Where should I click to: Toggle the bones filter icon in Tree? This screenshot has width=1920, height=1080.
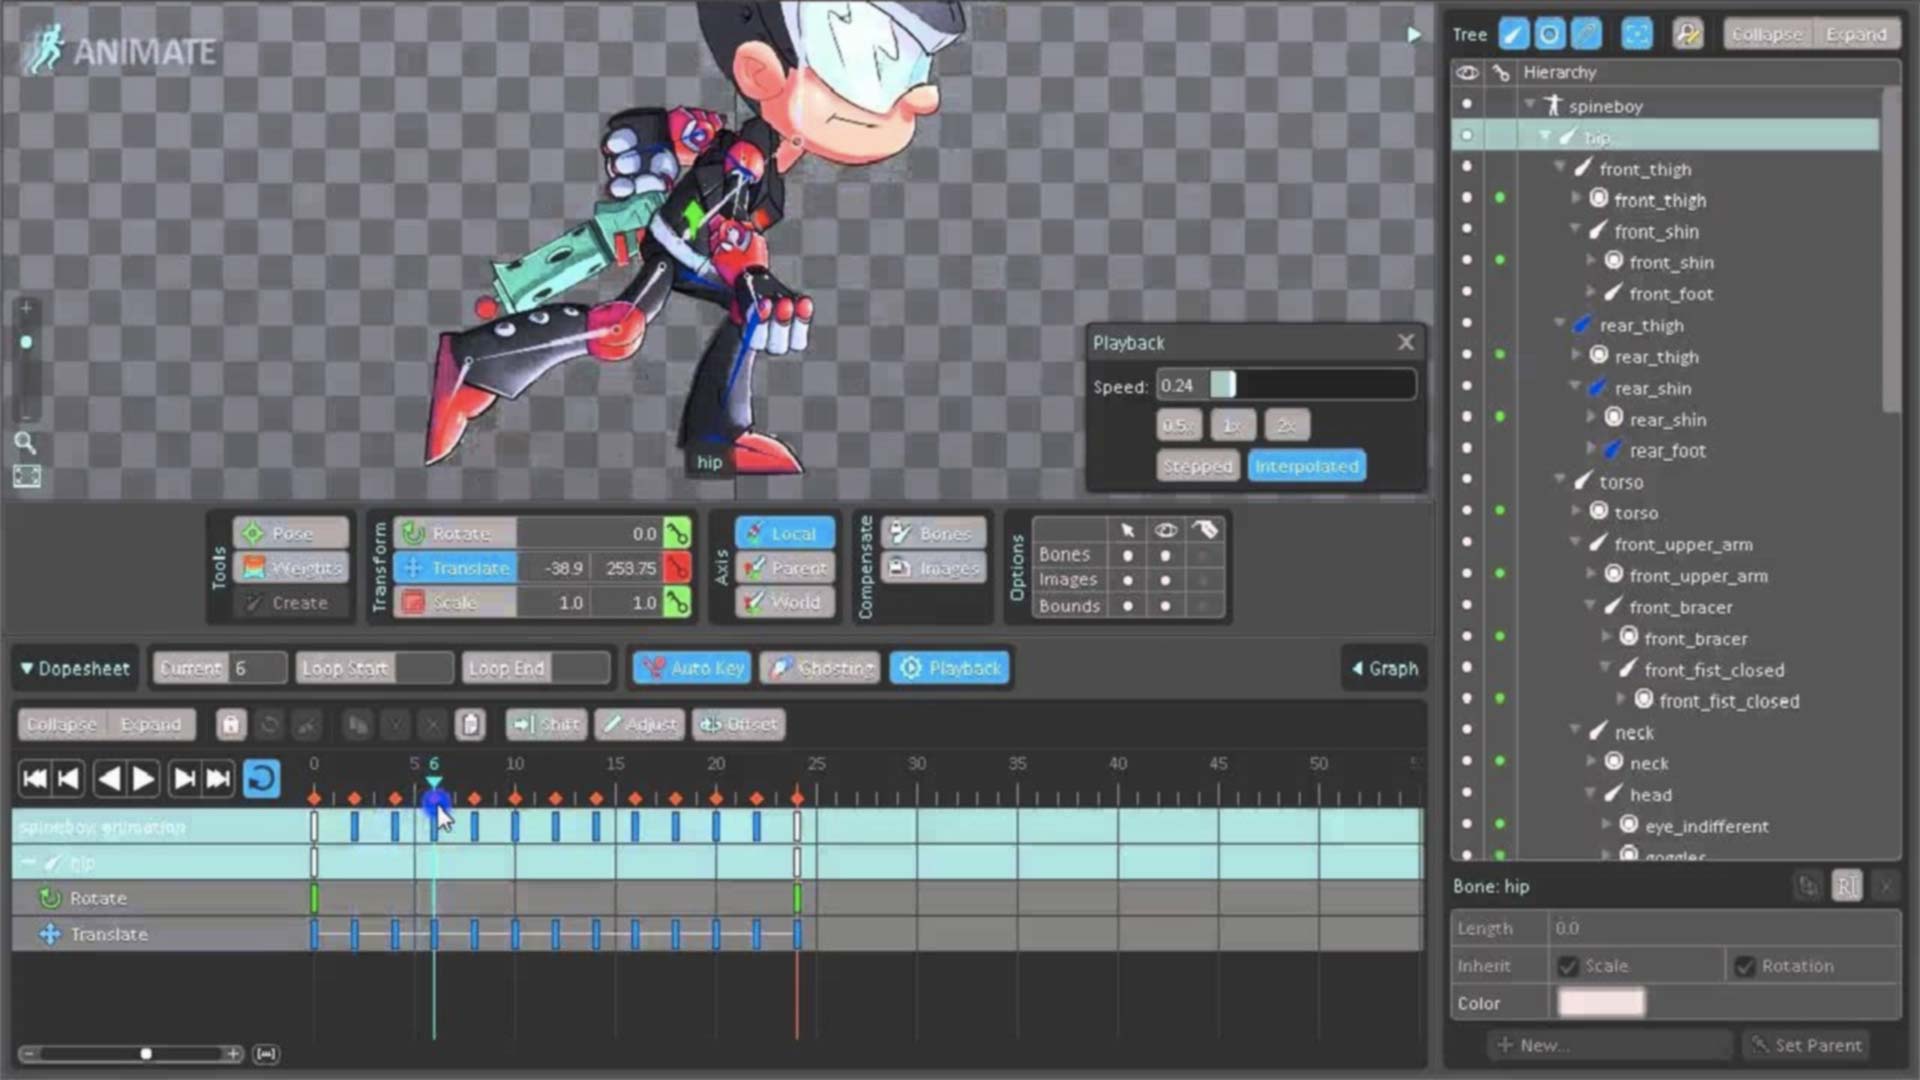pos(1513,34)
